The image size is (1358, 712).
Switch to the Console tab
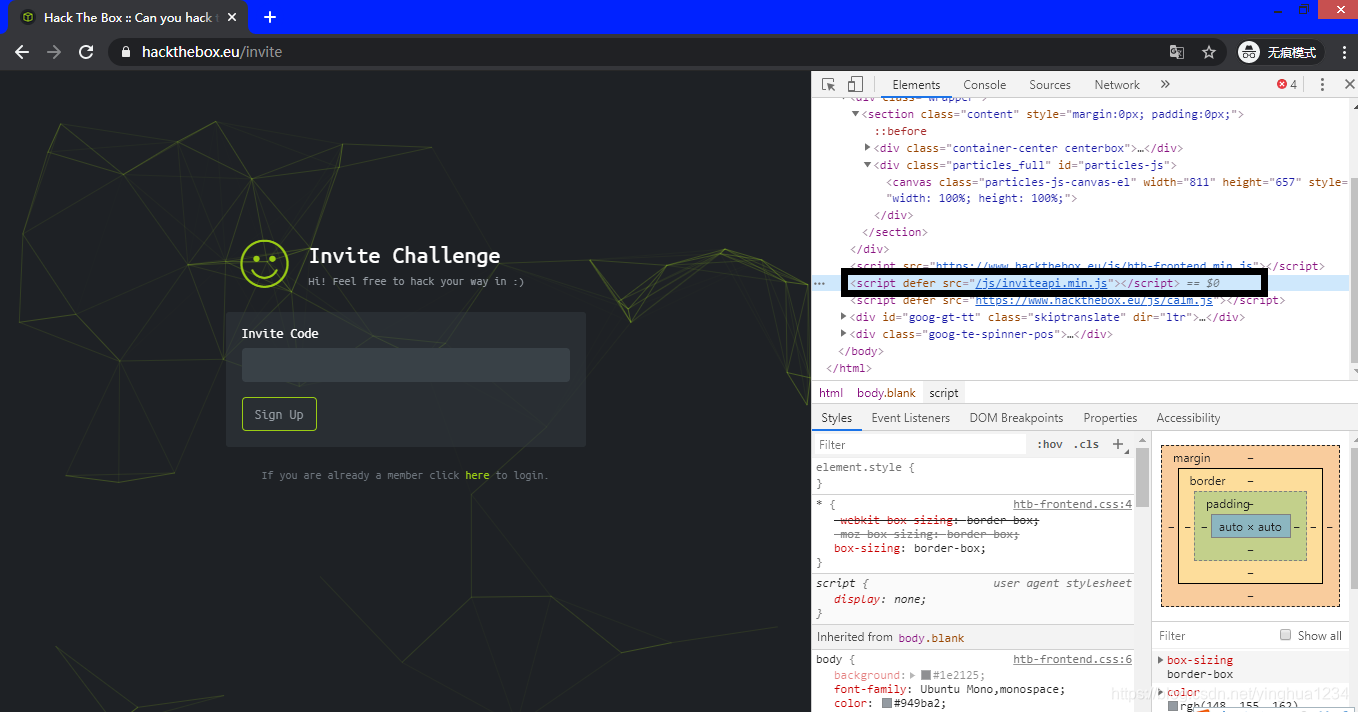(x=985, y=85)
